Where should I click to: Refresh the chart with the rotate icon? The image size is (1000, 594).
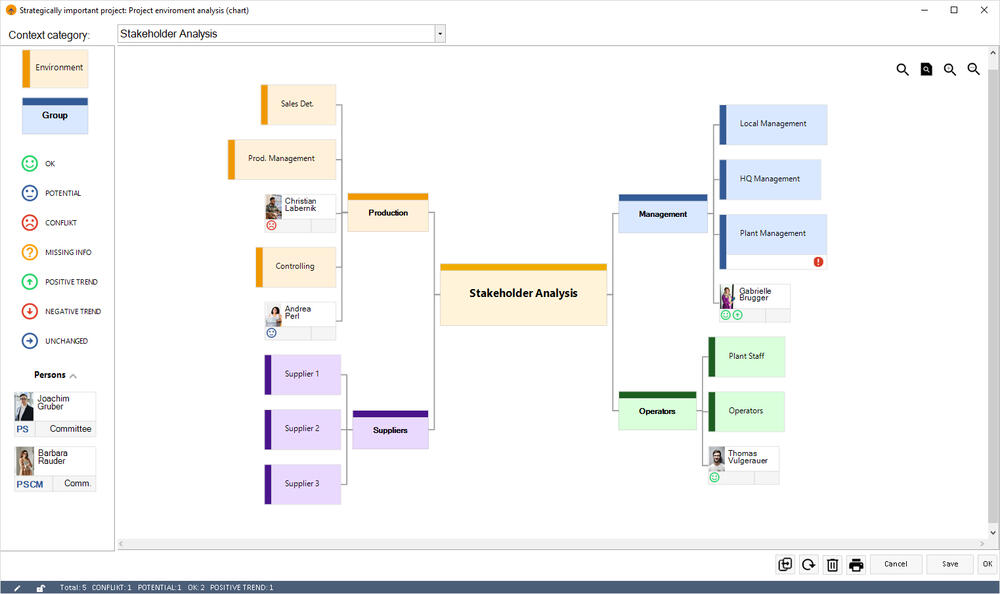point(809,564)
